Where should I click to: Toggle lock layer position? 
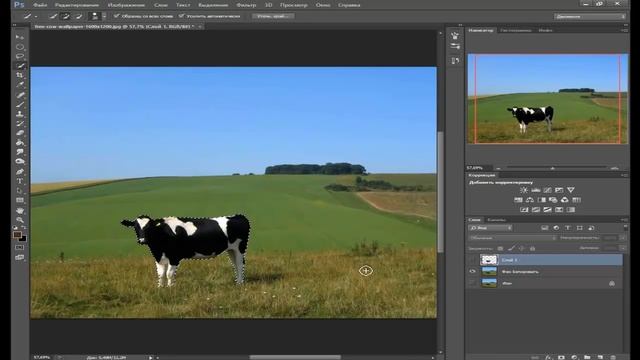[x=521, y=248]
